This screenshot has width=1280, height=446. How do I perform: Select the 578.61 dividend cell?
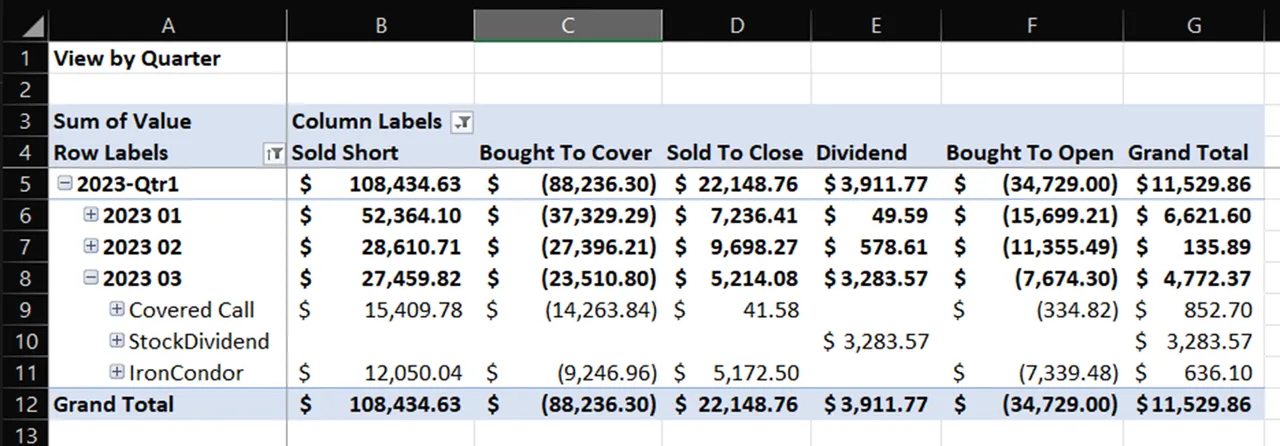point(875,247)
